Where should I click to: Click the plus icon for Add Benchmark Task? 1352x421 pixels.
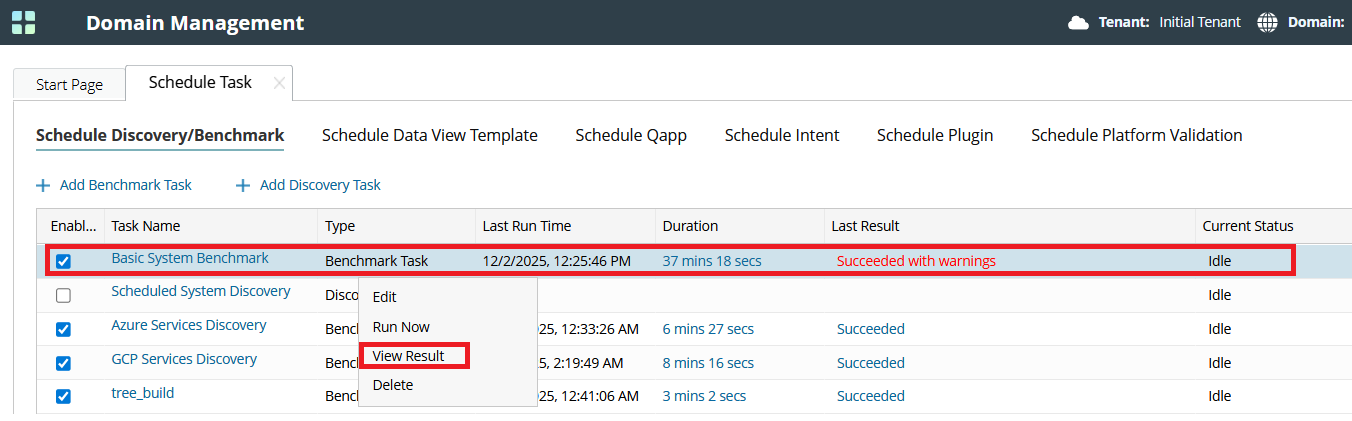(x=43, y=185)
